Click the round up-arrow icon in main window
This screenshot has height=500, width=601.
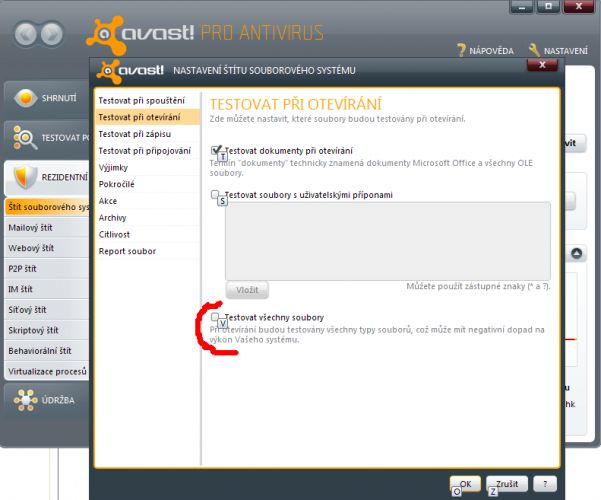[576, 253]
